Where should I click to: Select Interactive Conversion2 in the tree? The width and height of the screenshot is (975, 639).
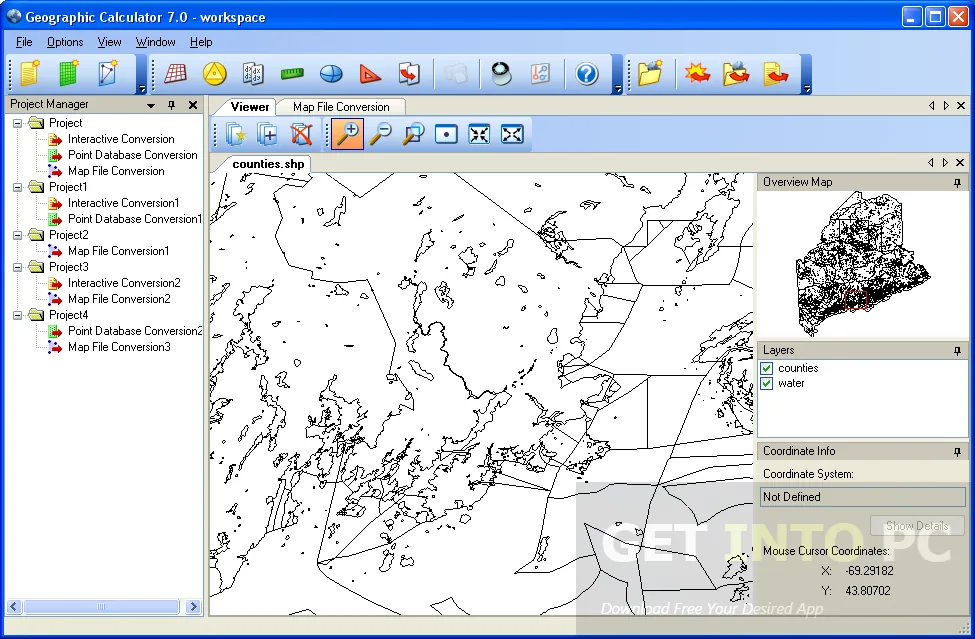click(124, 283)
